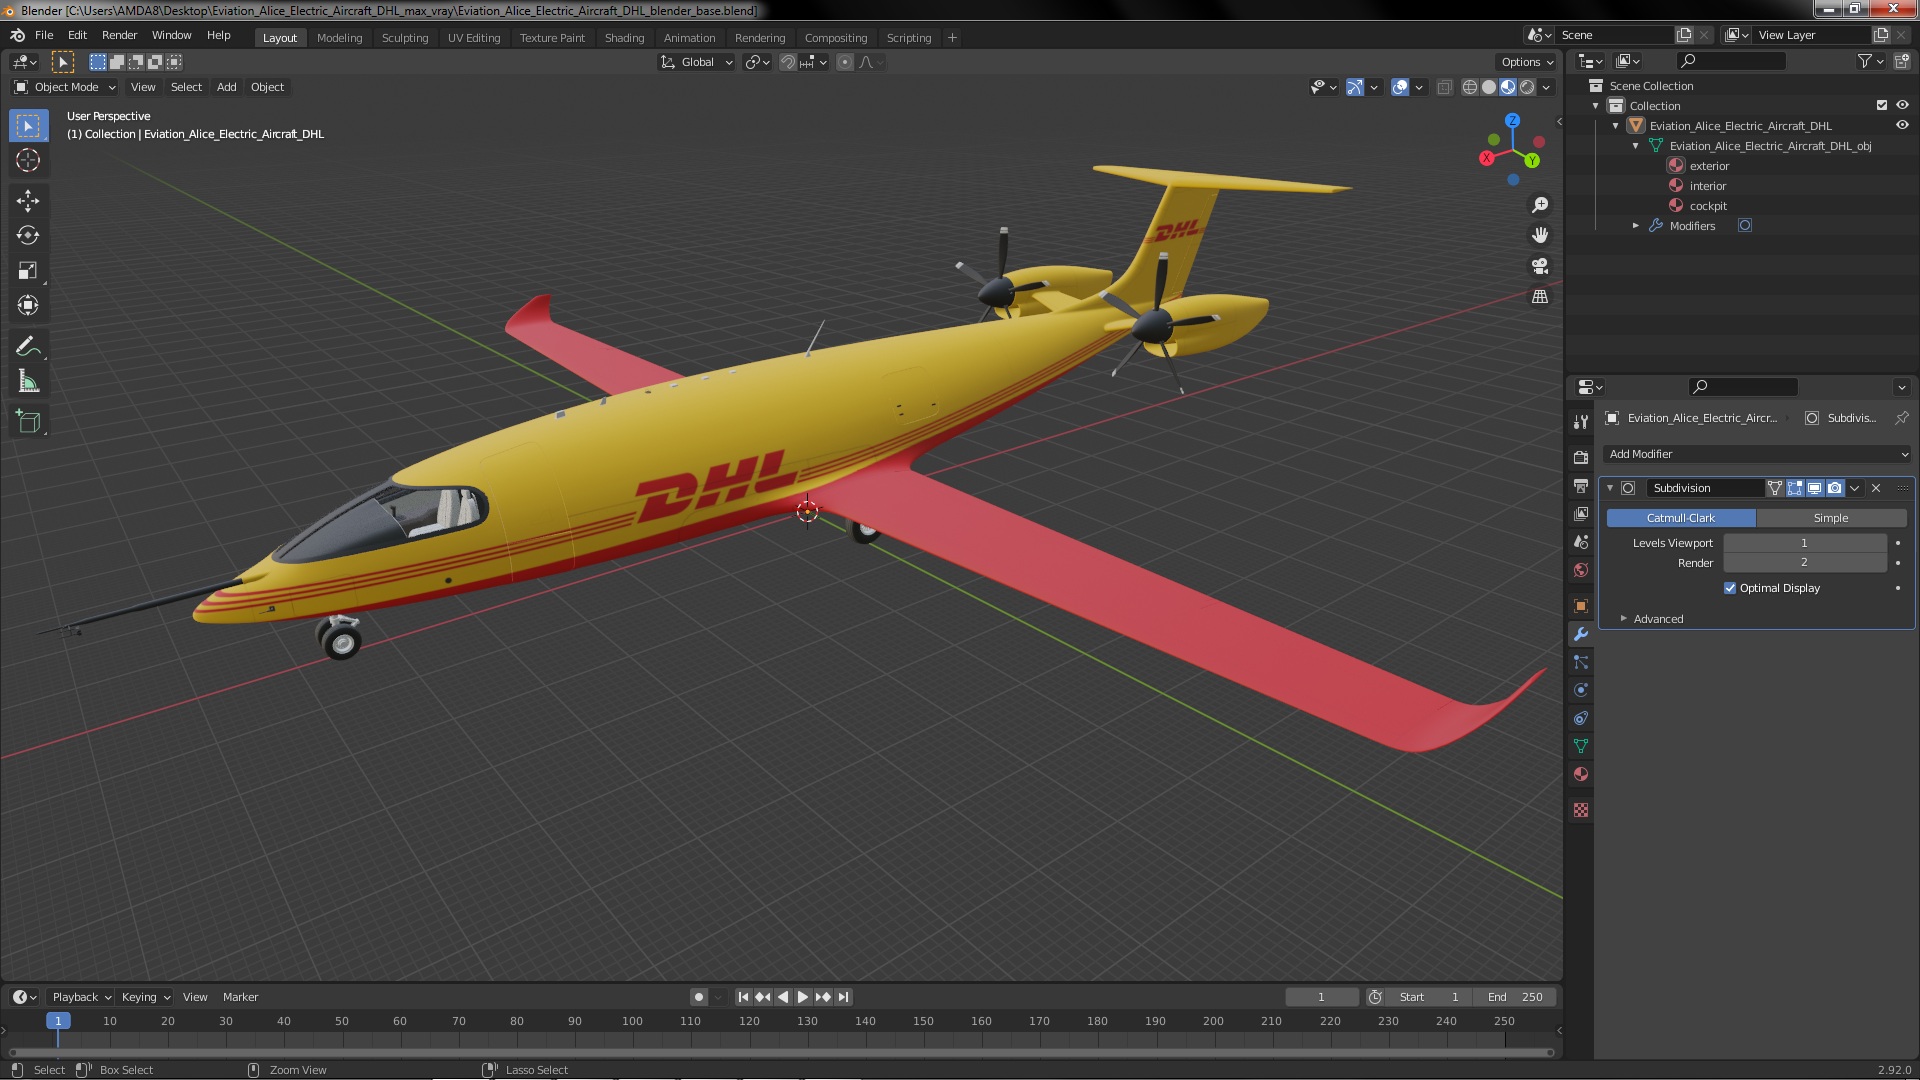The image size is (1920, 1080).
Task: Open the Object Mode dropdown
Action: pos(65,87)
